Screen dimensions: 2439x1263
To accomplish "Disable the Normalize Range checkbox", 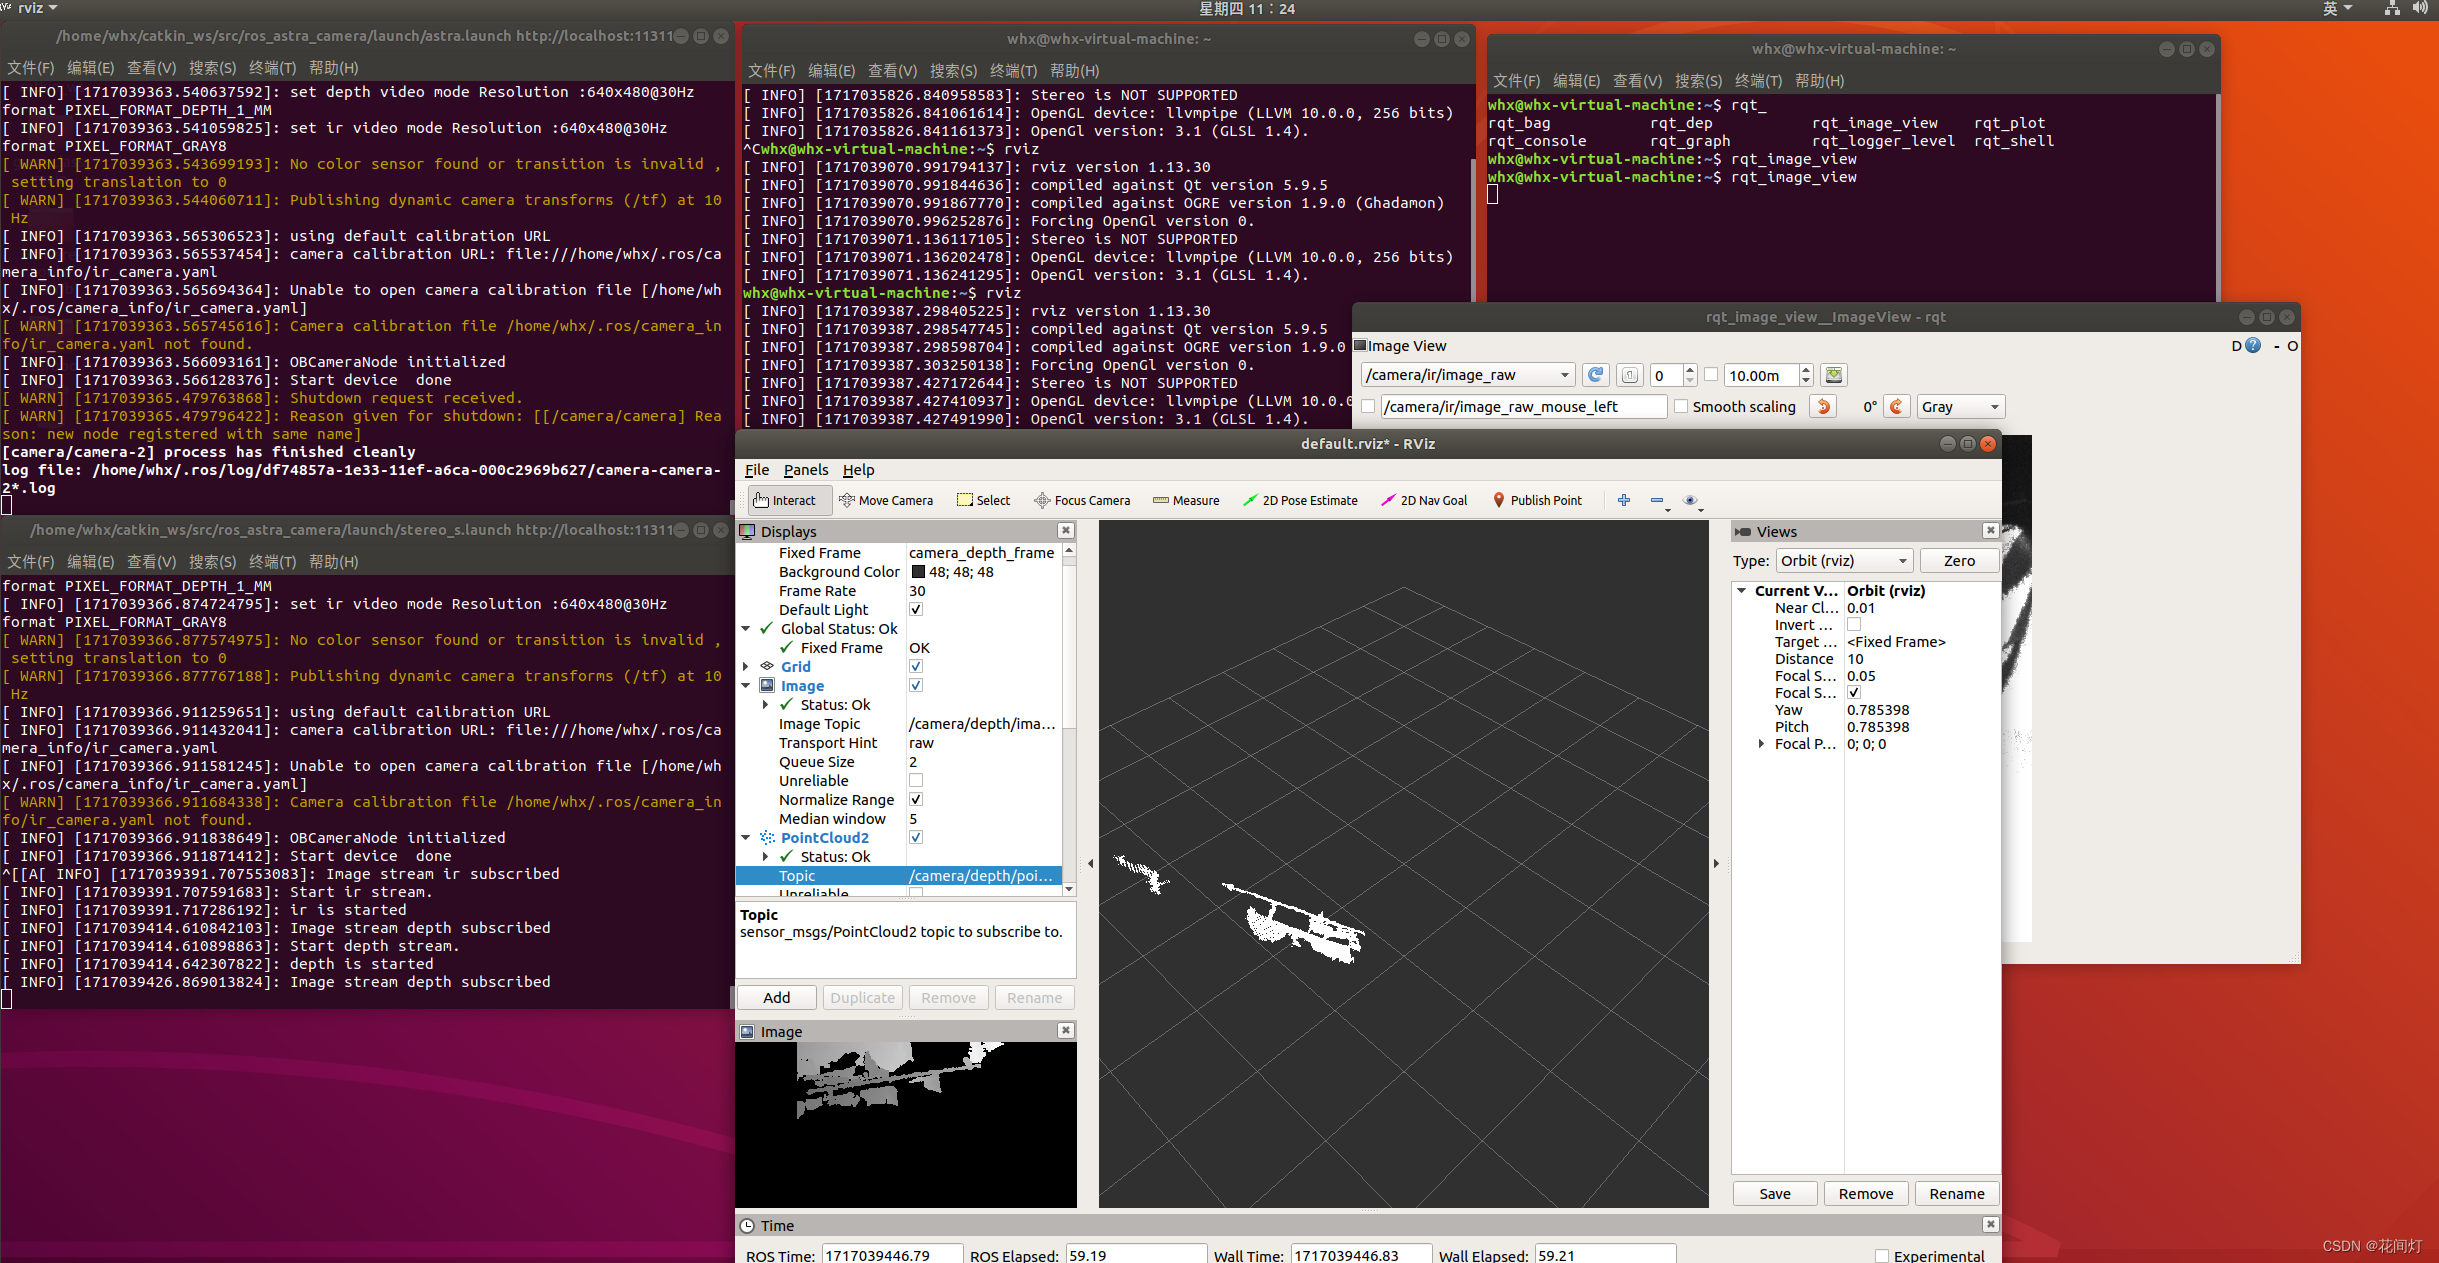I will coord(915,800).
